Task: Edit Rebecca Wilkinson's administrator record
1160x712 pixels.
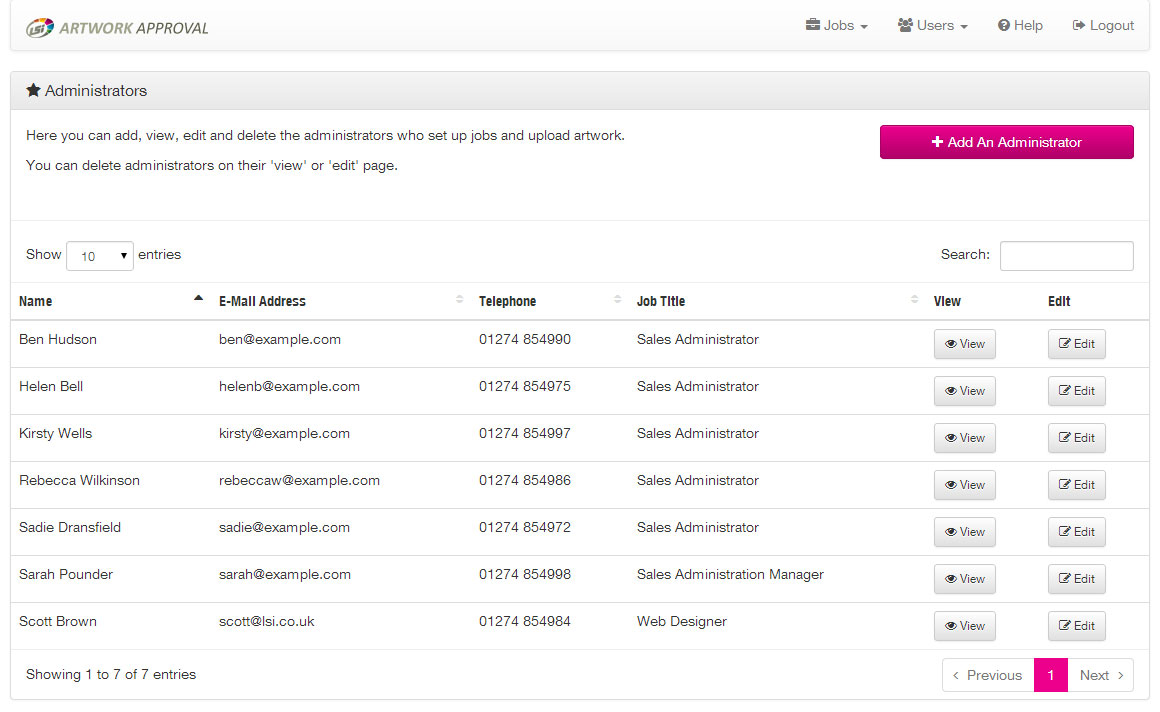Action: click(1076, 485)
